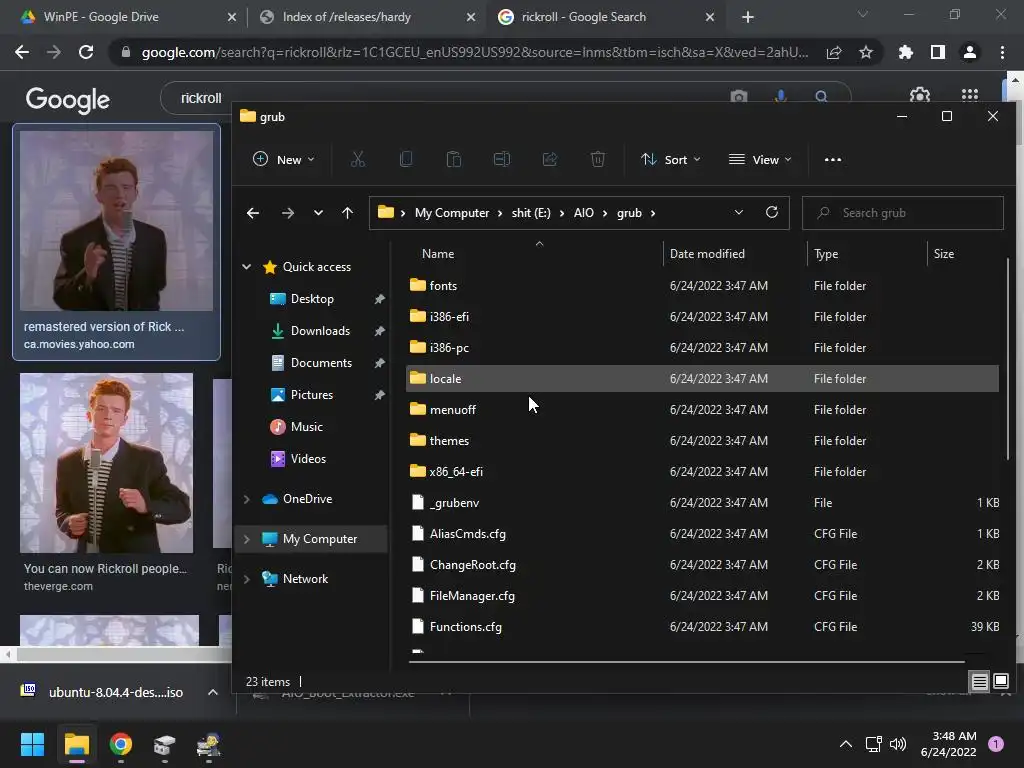Open Chrome extensions puzzle icon
This screenshot has height=768, width=1024.
point(906,52)
